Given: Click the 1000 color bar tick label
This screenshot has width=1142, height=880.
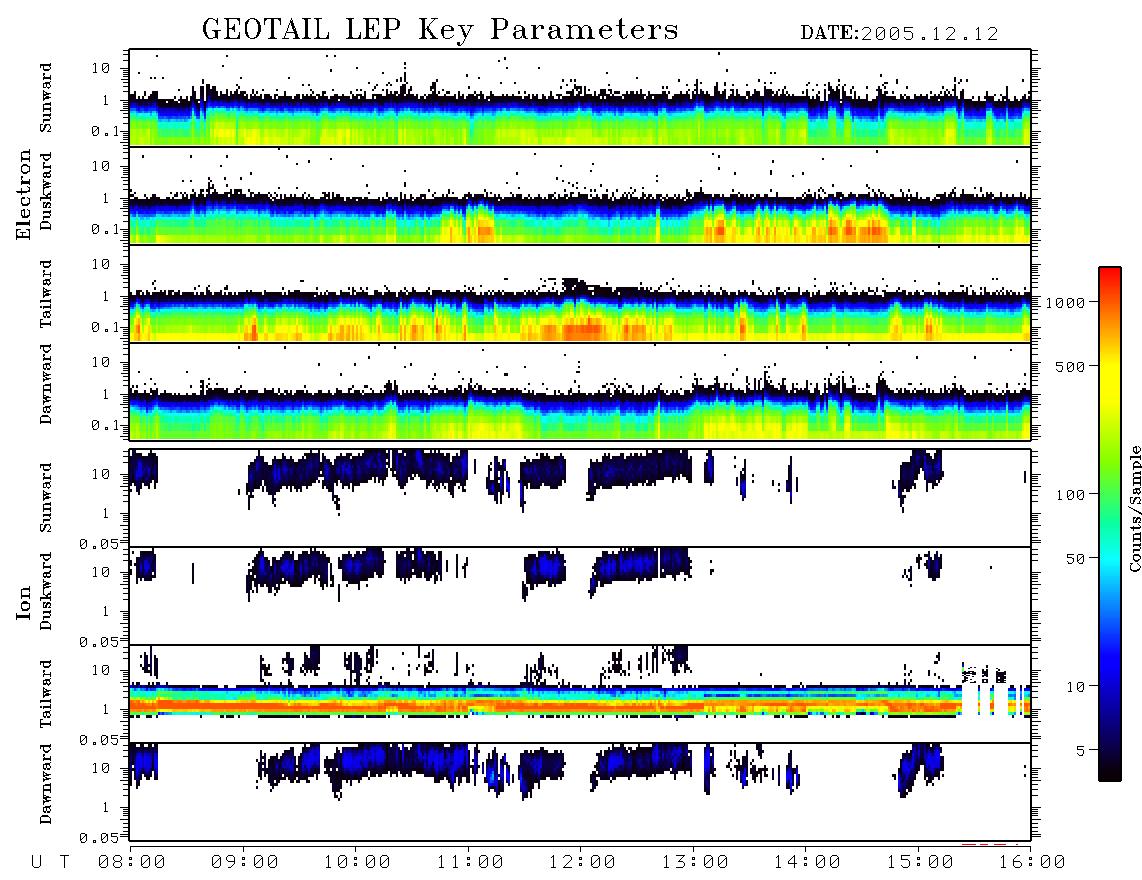Looking at the screenshot, I should pyautogui.click(x=1065, y=302).
